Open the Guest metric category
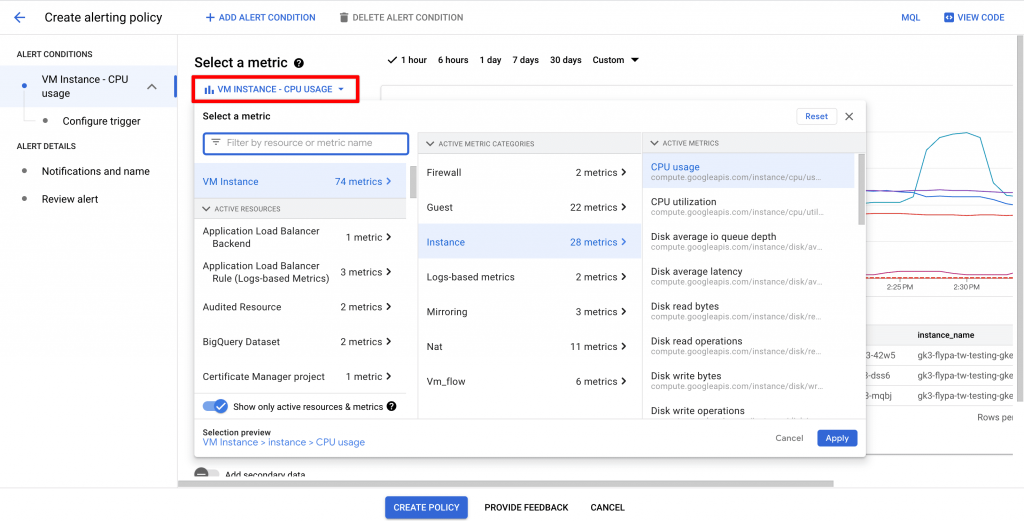 [x=529, y=207]
